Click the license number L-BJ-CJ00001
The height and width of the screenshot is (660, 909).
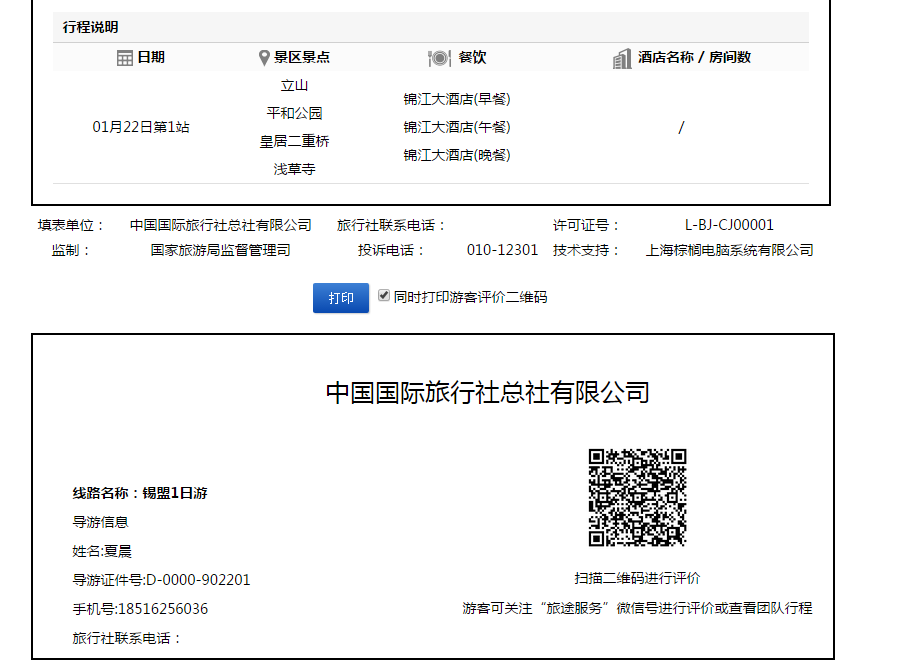point(729,225)
